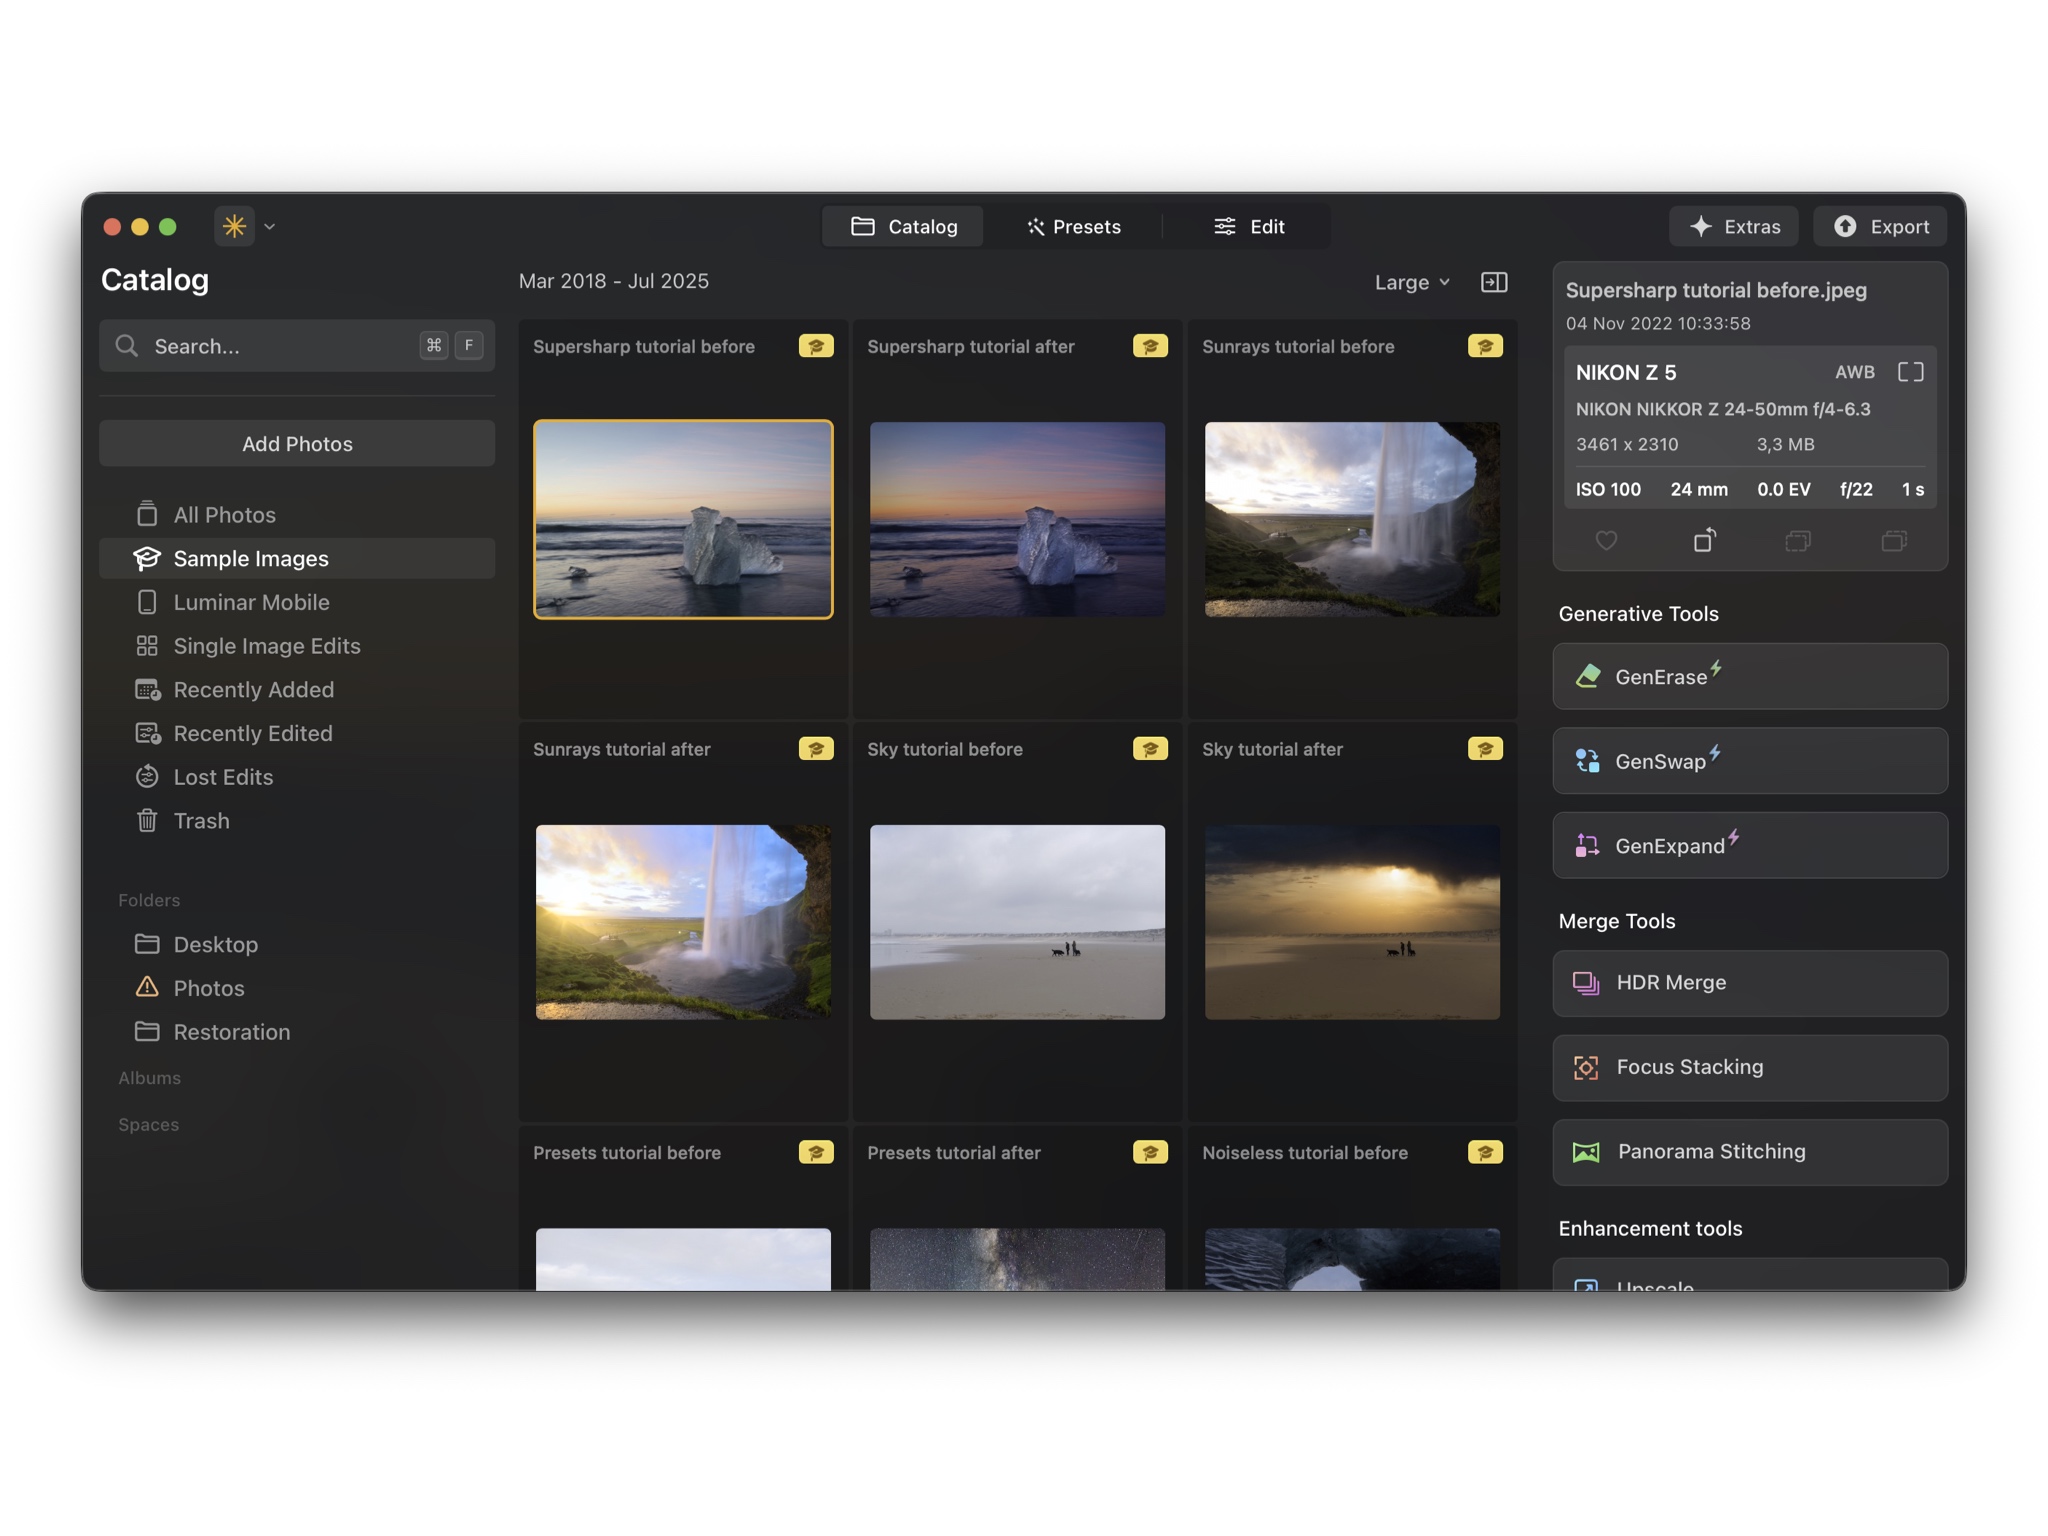Click into the Search field
Viewport: 2048px width, 1536px height.
(x=297, y=346)
